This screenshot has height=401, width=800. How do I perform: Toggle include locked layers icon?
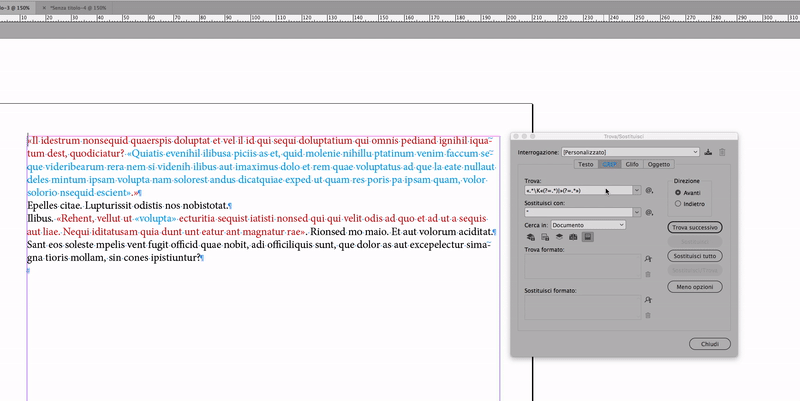tap(531, 237)
